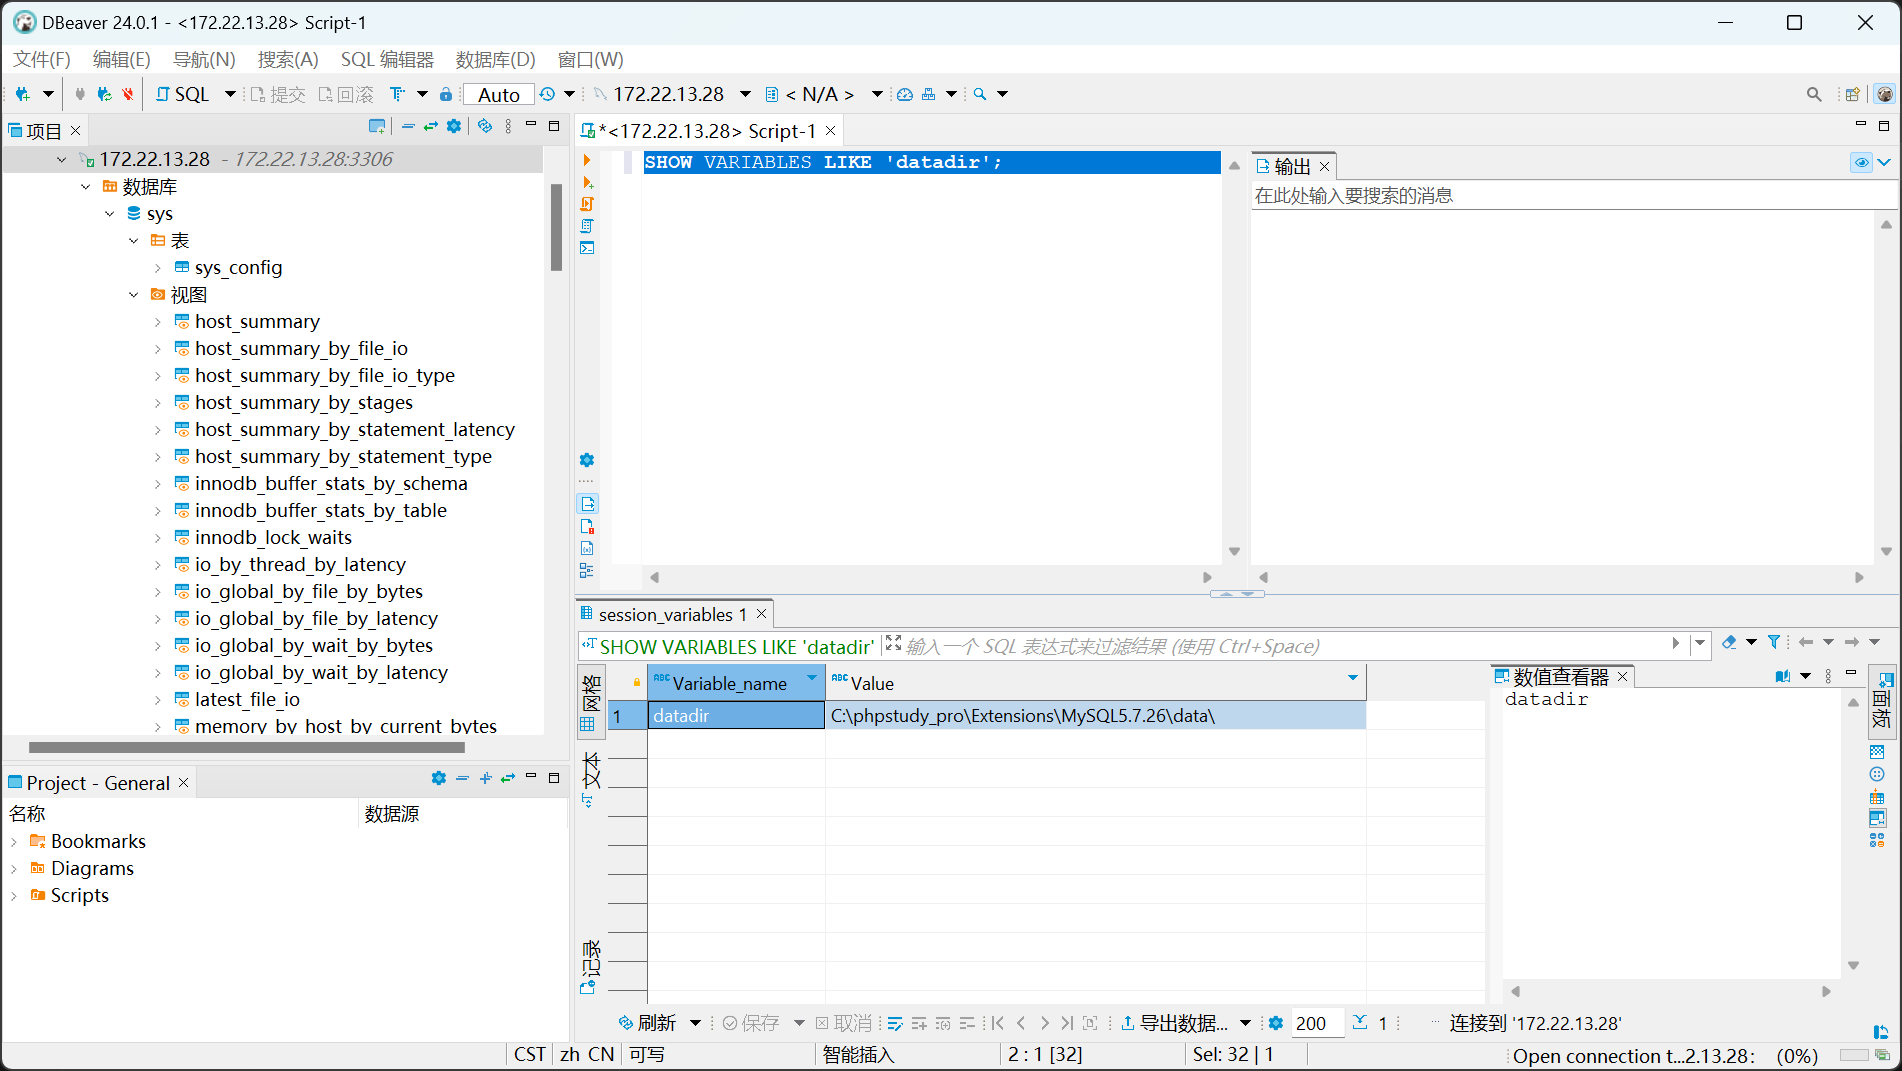This screenshot has width=1902, height=1071.
Task: Open the active connection 172.22.13.28 dropdown
Action: point(745,94)
